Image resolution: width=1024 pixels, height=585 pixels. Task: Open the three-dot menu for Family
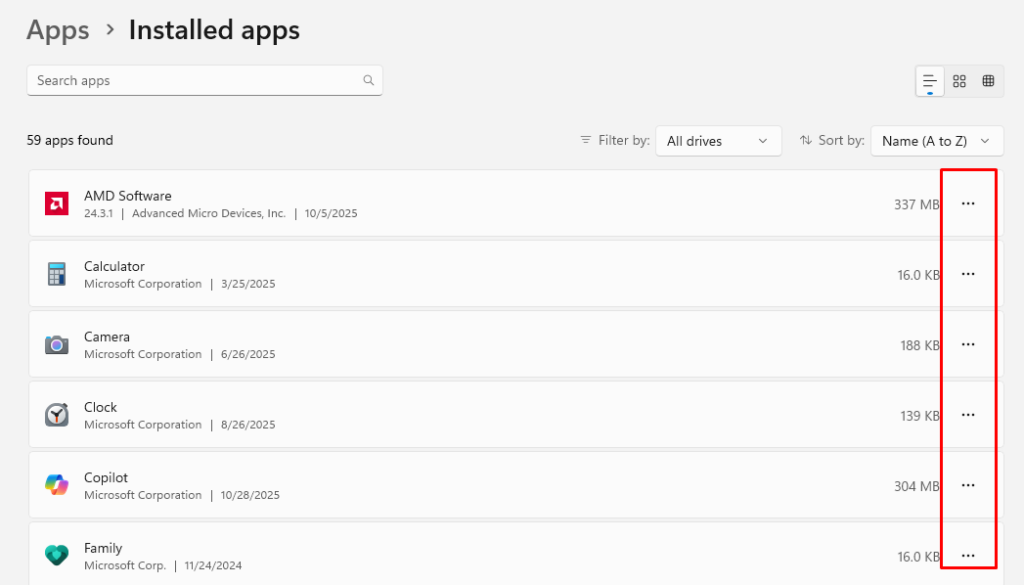(968, 555)
